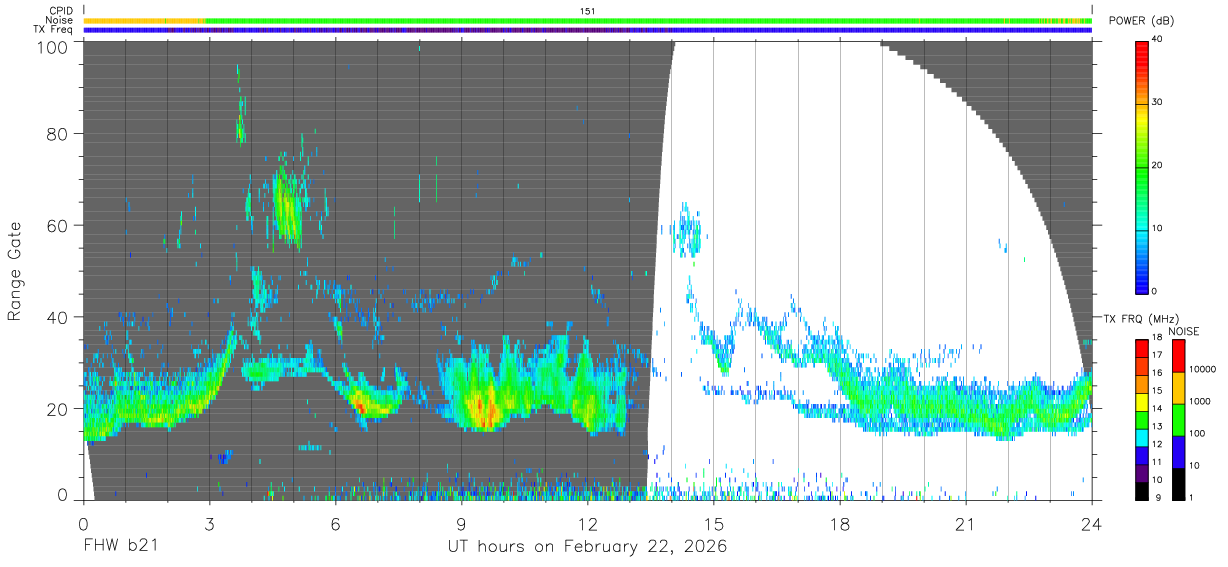Click the FHW b21 station label
This screenshot has width=1228, height=567.
tap(120, 546)
